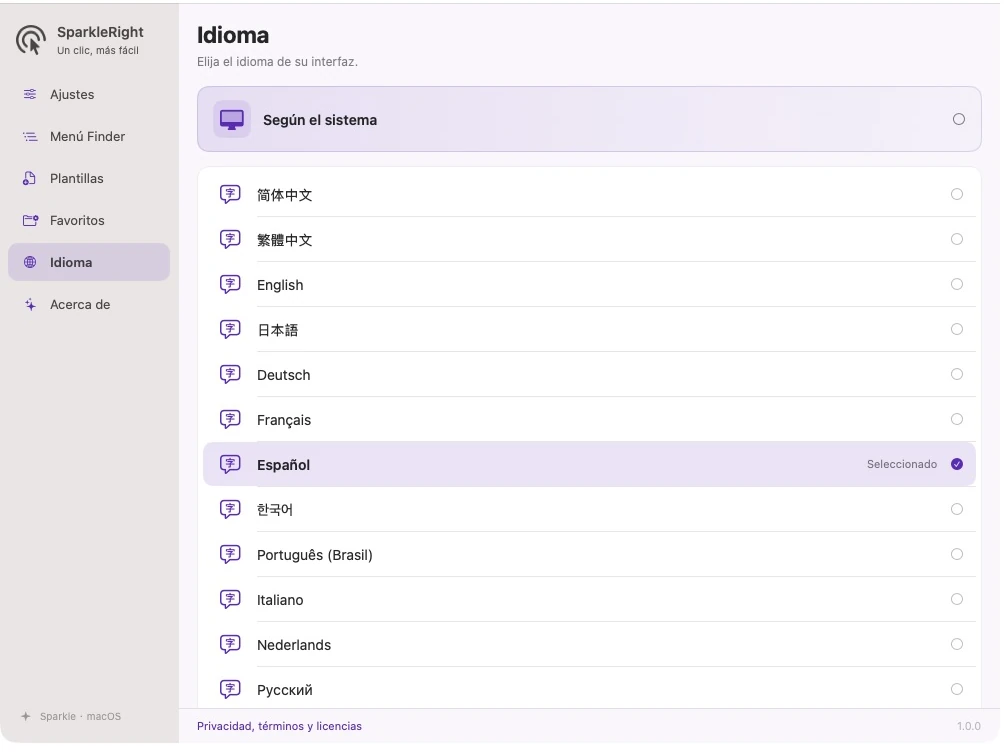Select the 繁體中文 radio button
The image size is (1008, 755).
click(957, 239)
